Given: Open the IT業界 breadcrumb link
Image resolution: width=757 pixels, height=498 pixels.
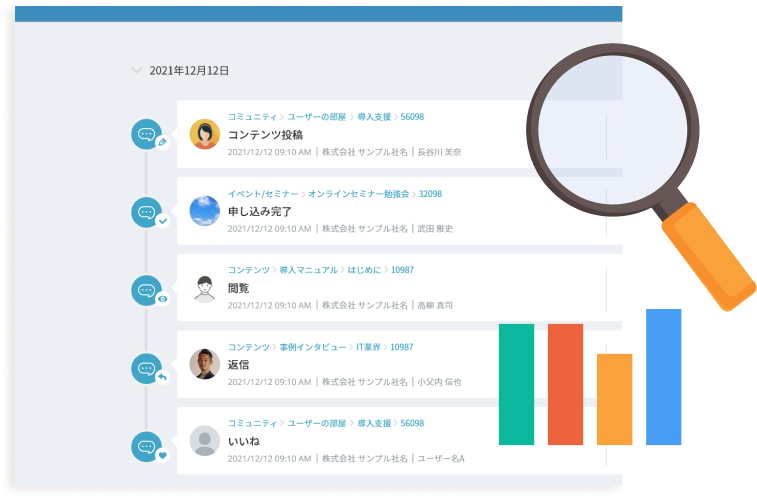Looking at the screenshot, I should [368, 347].
